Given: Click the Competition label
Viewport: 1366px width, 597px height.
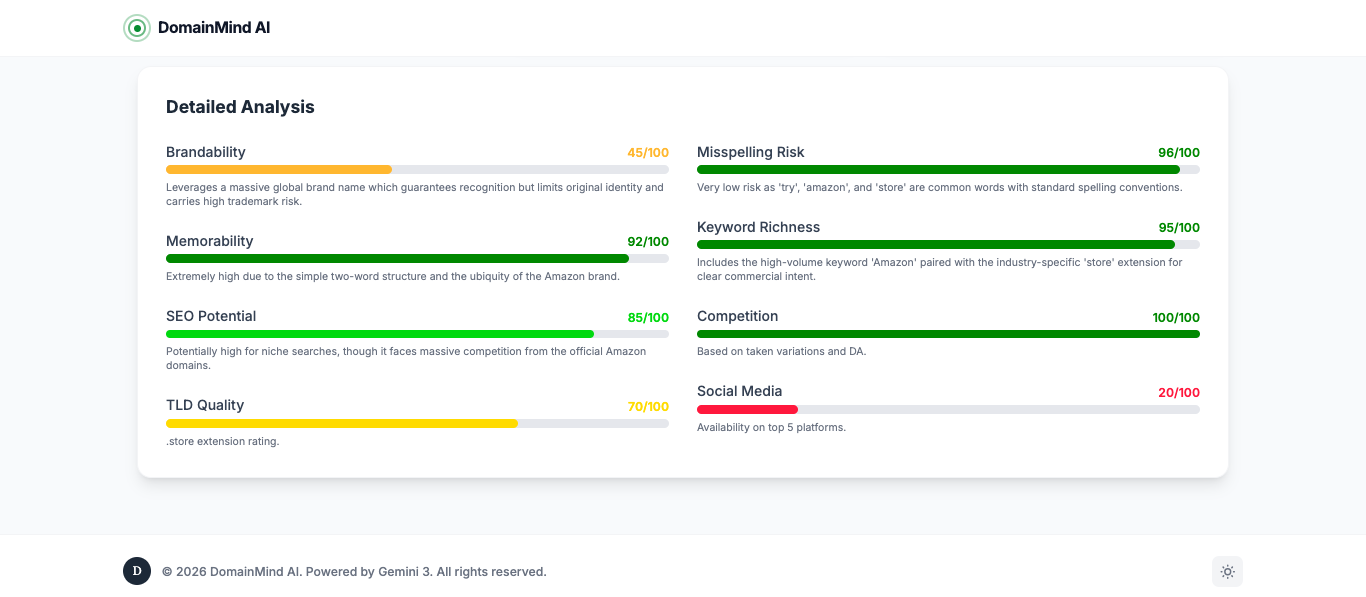Looking at the screenshot, I should coord(738,316).
